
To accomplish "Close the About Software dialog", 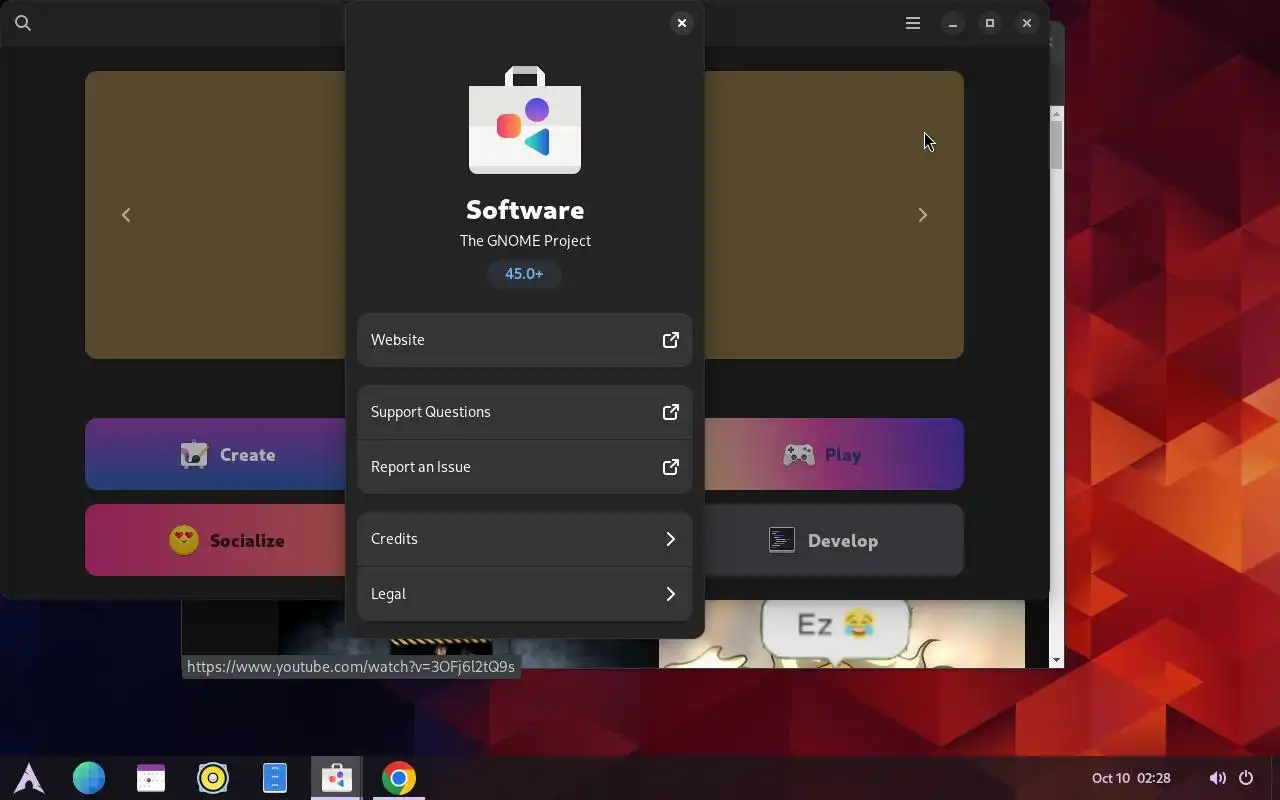I will (x=681, y=23).
